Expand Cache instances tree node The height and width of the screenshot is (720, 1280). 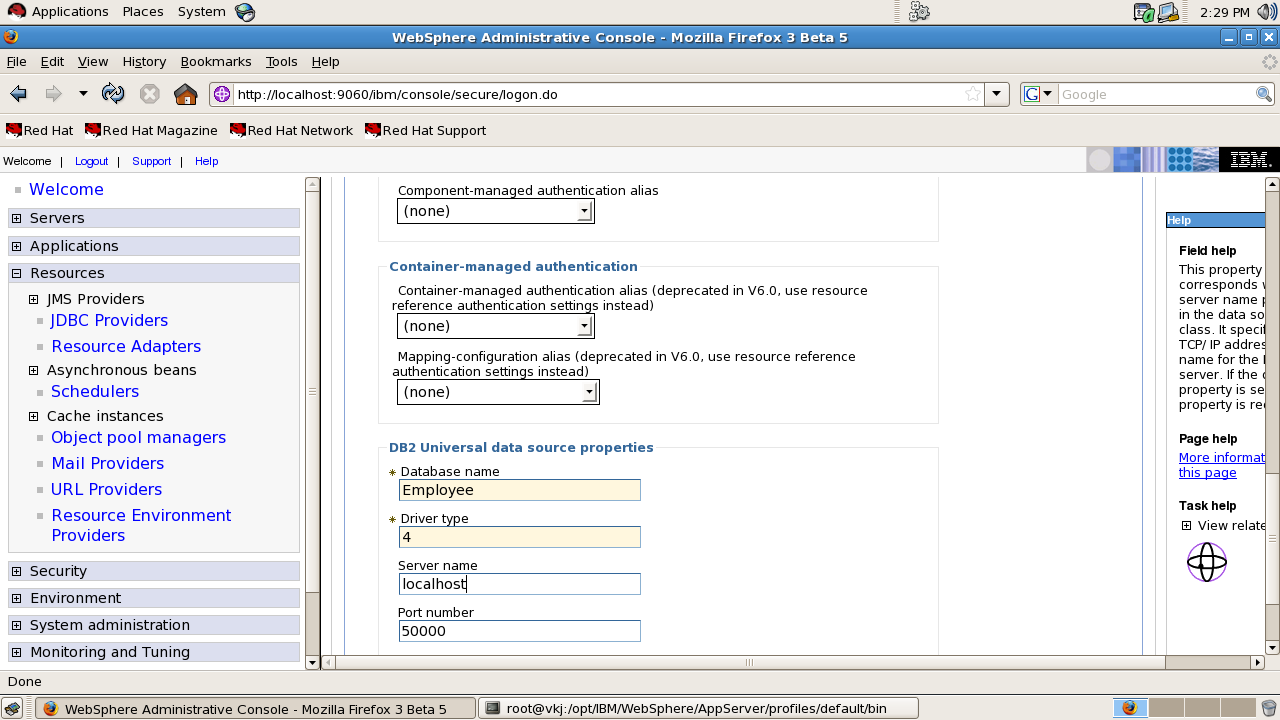tap(33, 416)
